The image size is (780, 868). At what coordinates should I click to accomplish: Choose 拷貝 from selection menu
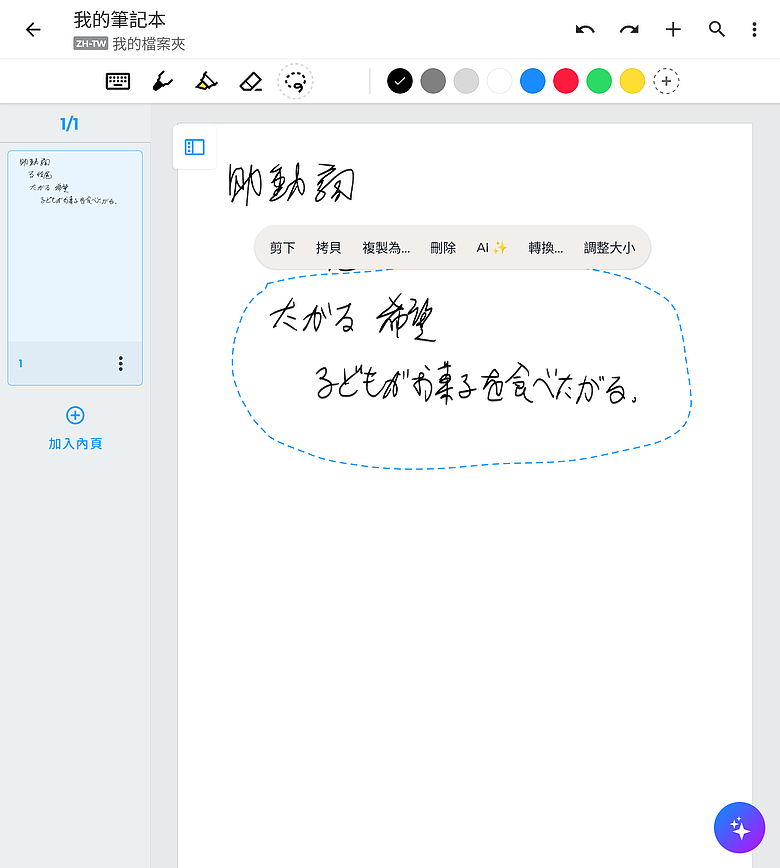[x=328, y=247]
